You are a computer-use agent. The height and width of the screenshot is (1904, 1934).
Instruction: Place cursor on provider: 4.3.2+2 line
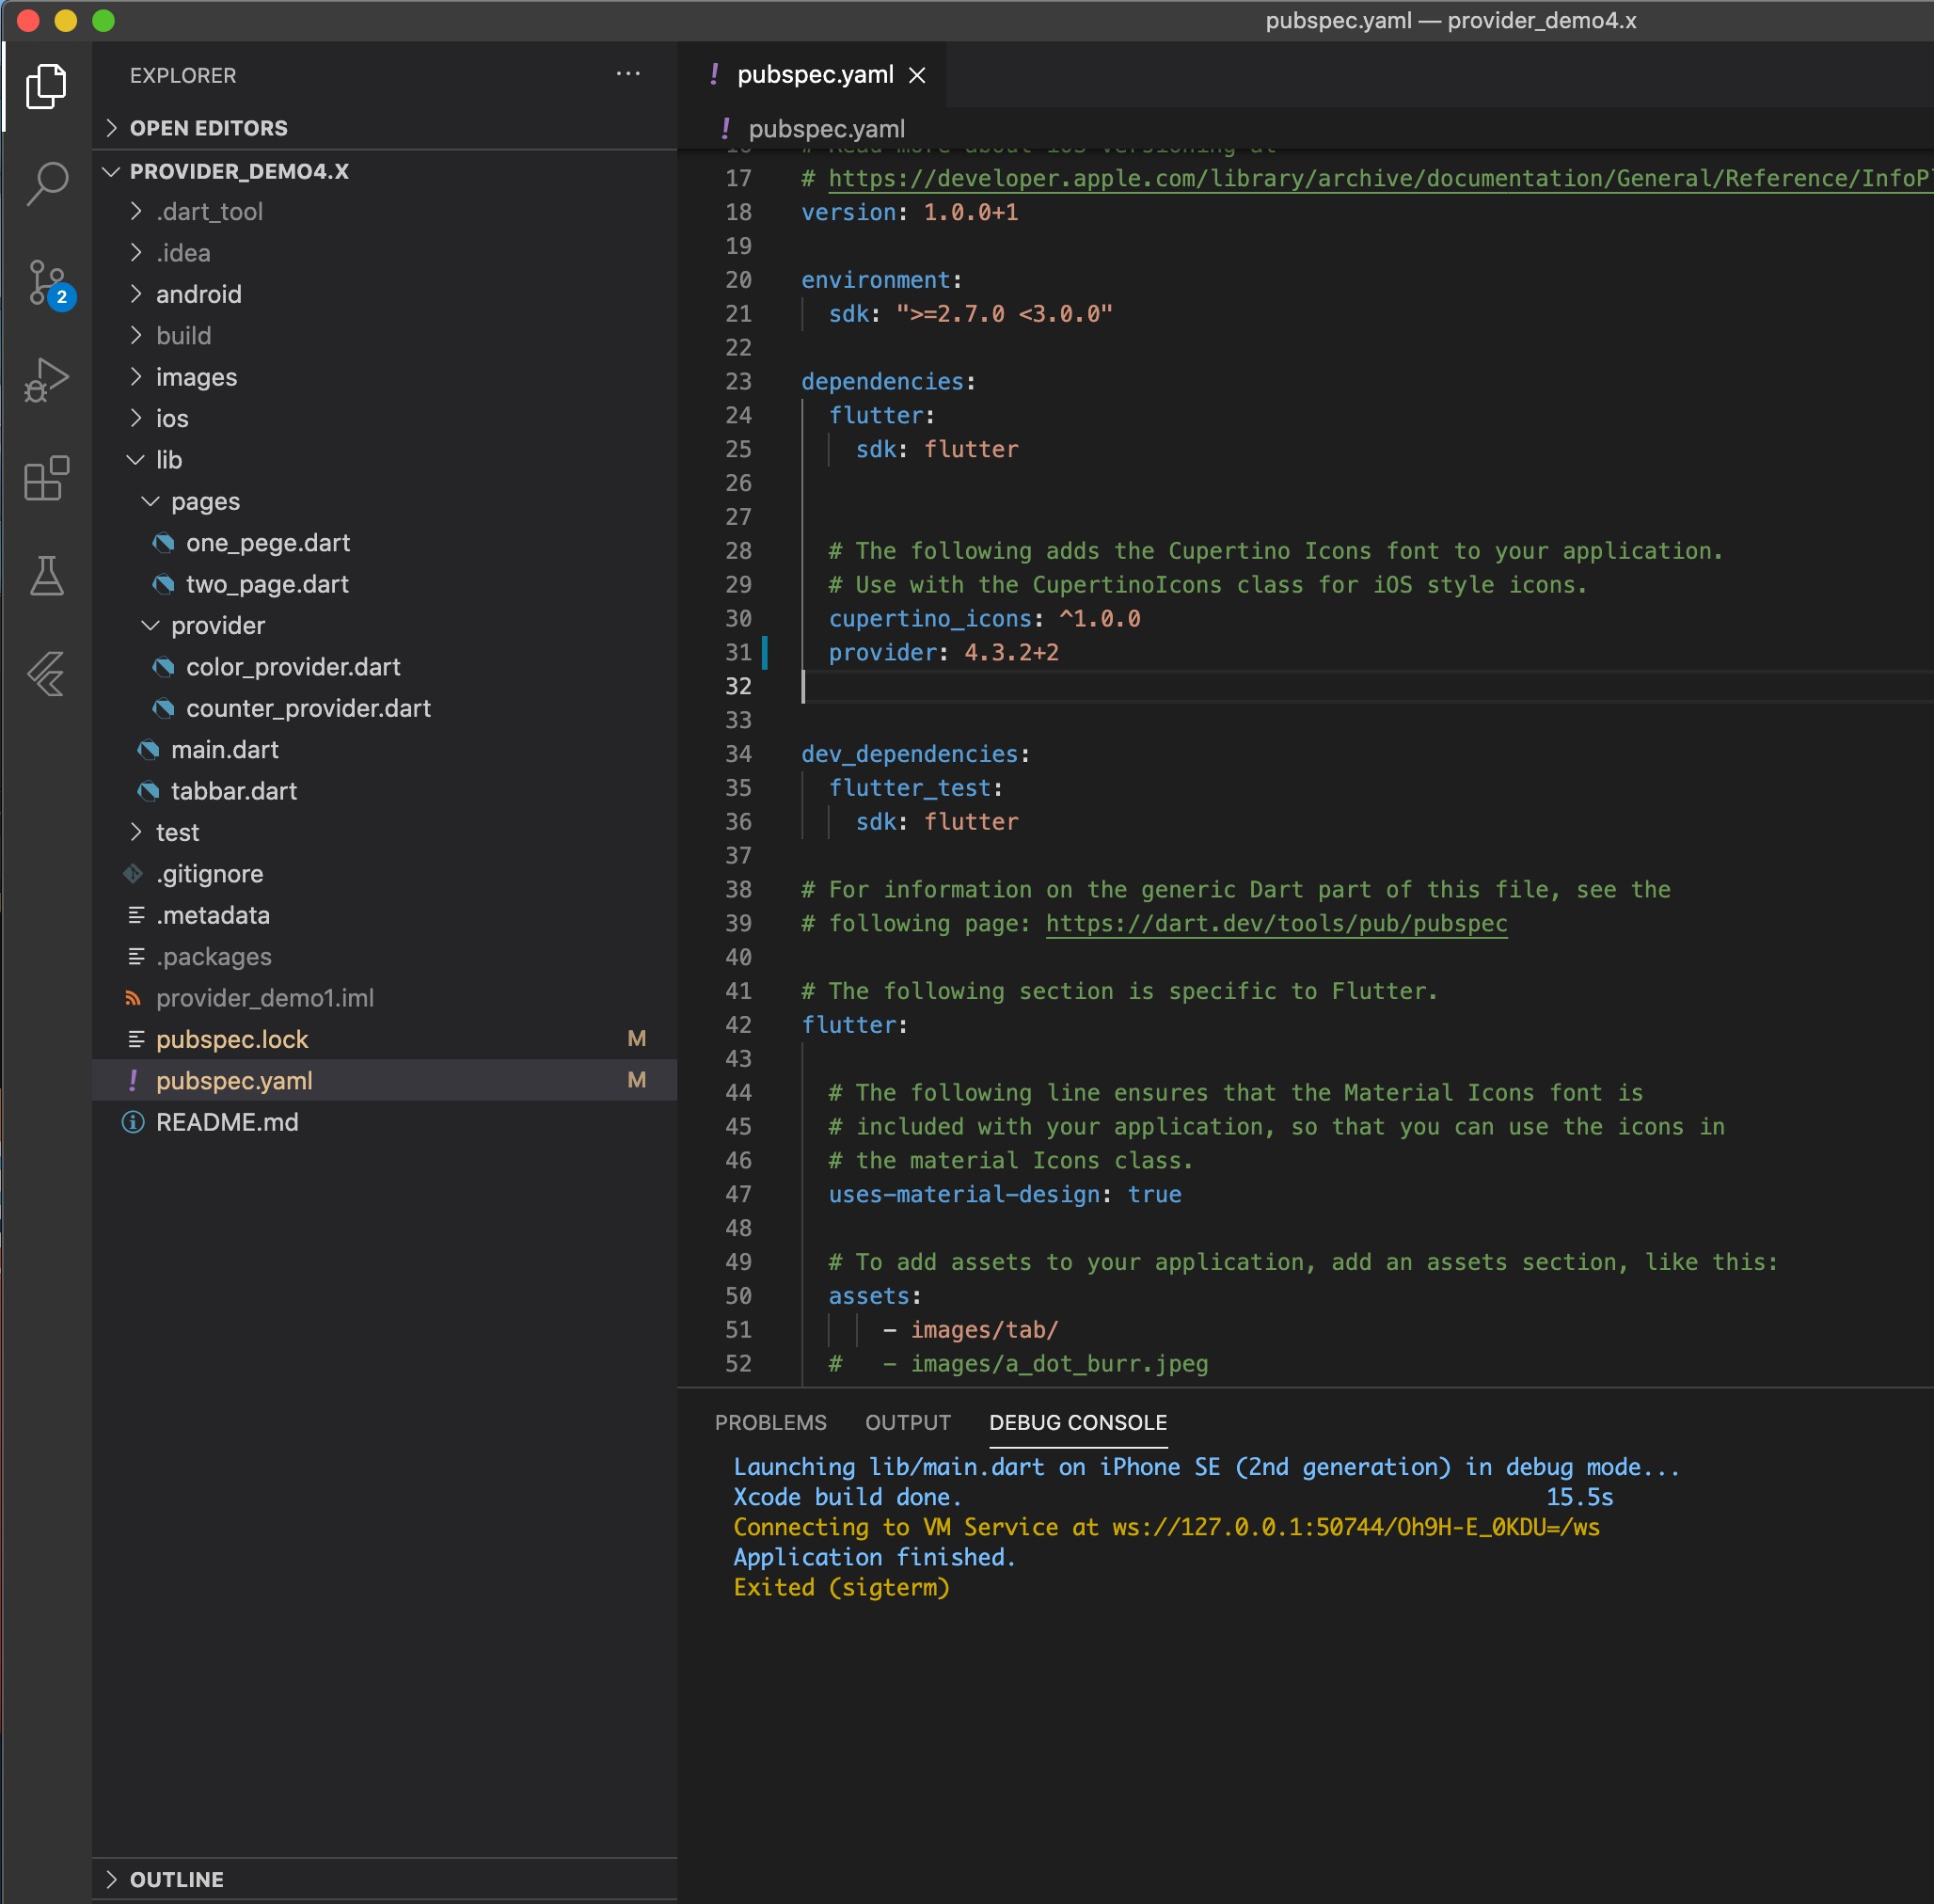click(943, 653)
